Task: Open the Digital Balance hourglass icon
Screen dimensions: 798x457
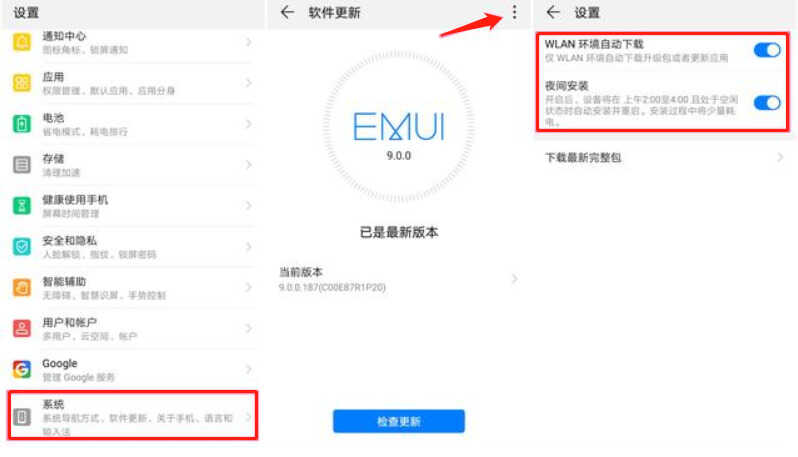Action: click(22, 206)
